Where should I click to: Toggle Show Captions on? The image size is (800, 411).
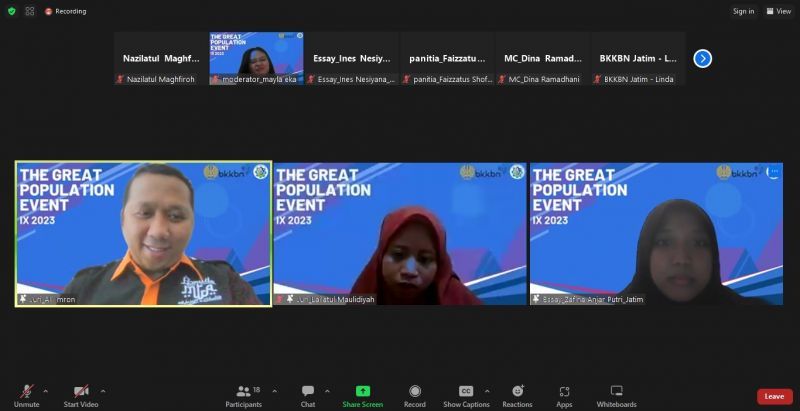[x=466, y=395]
